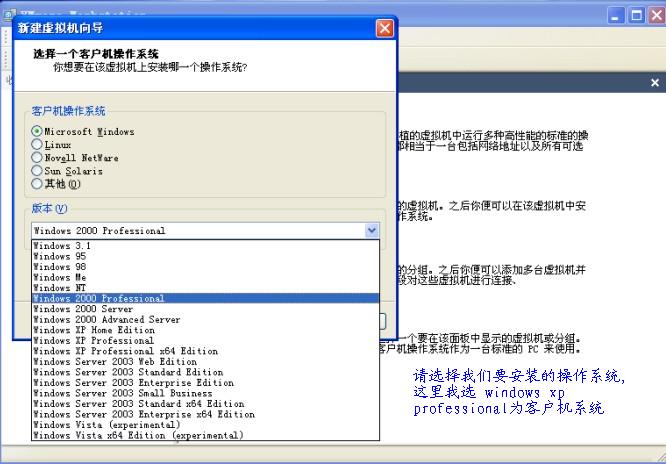The image size is (666, 464).
Task: Select Windows 2000 Advanced Server
Action: (106, 319)
